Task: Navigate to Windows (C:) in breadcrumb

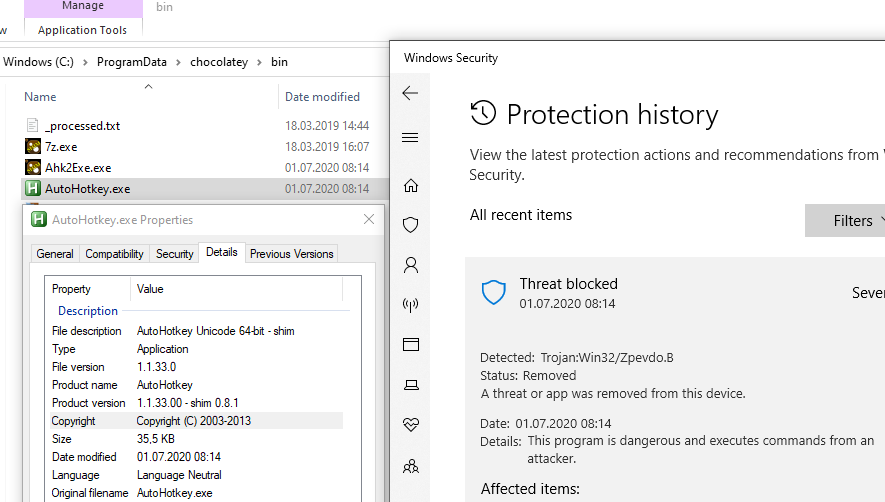Action: pos(38,62)
